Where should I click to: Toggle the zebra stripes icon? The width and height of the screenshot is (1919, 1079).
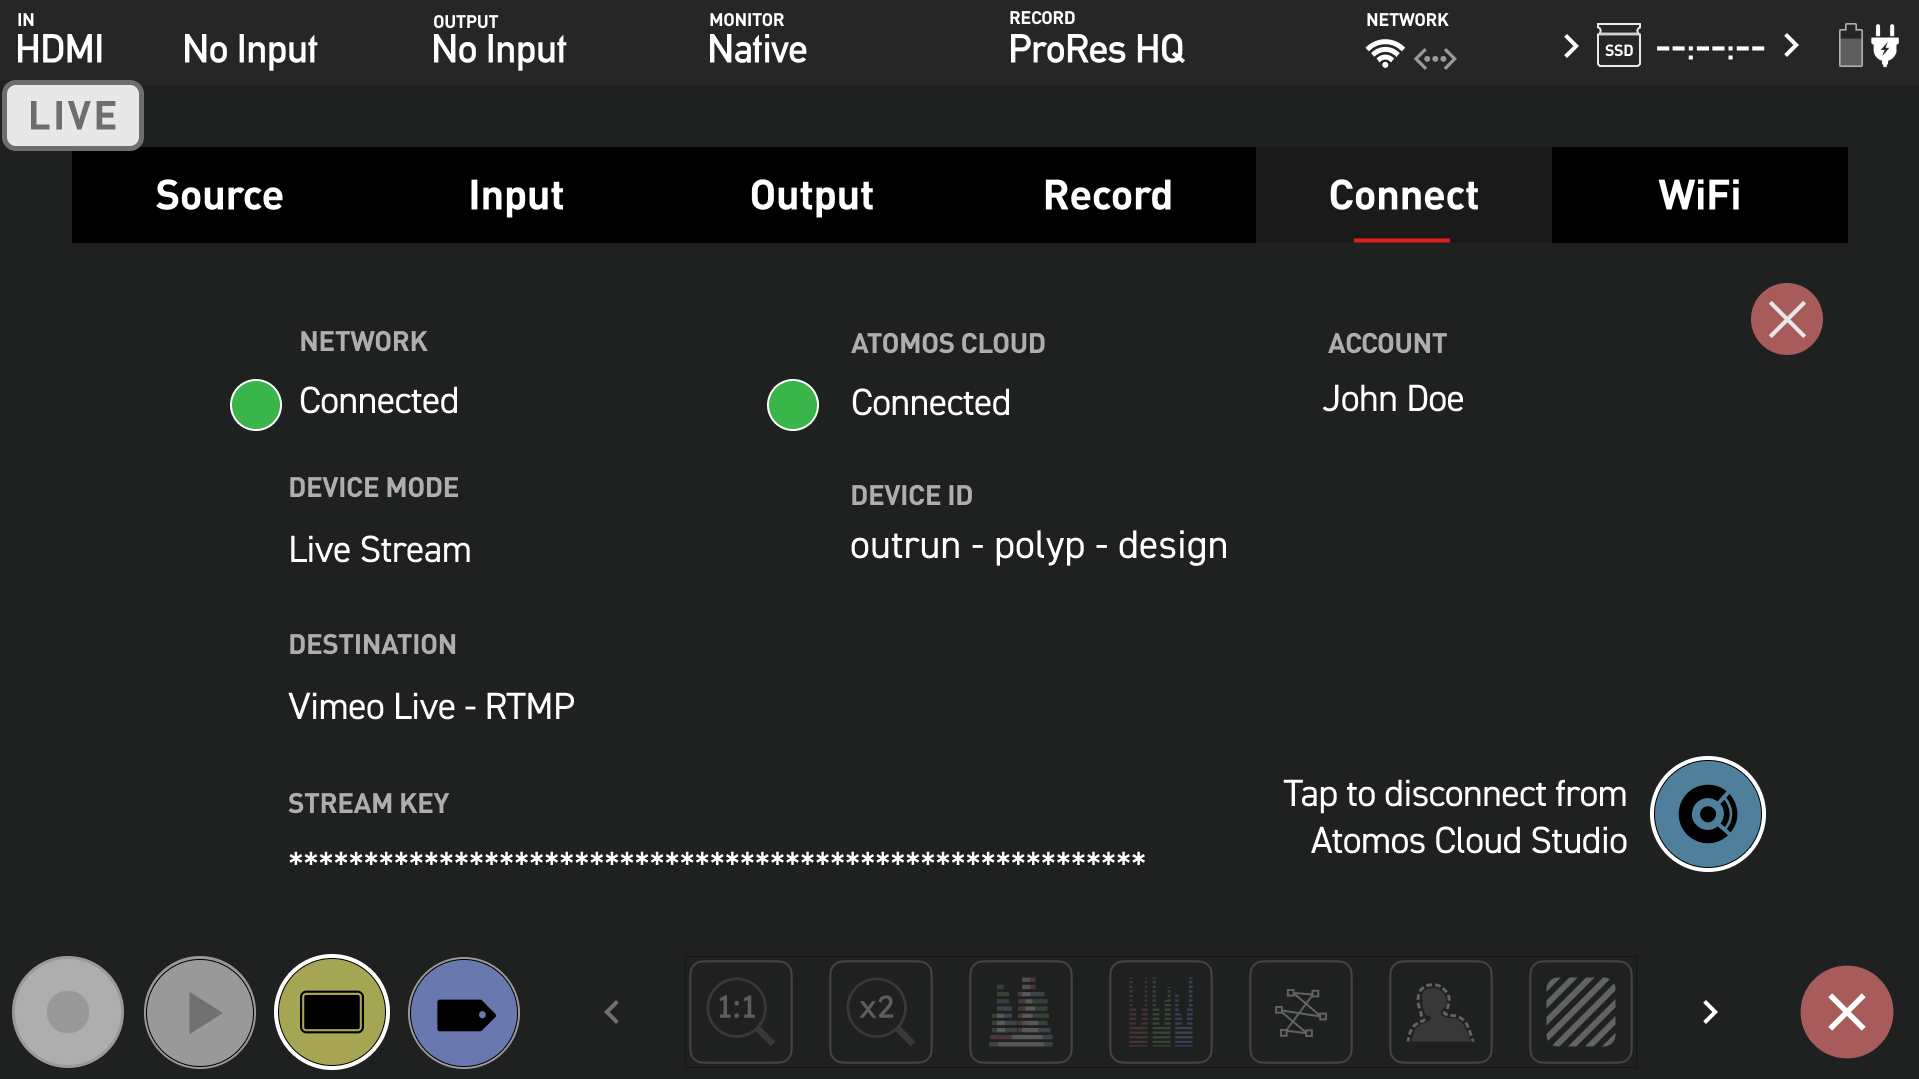coord(1580,1012)
